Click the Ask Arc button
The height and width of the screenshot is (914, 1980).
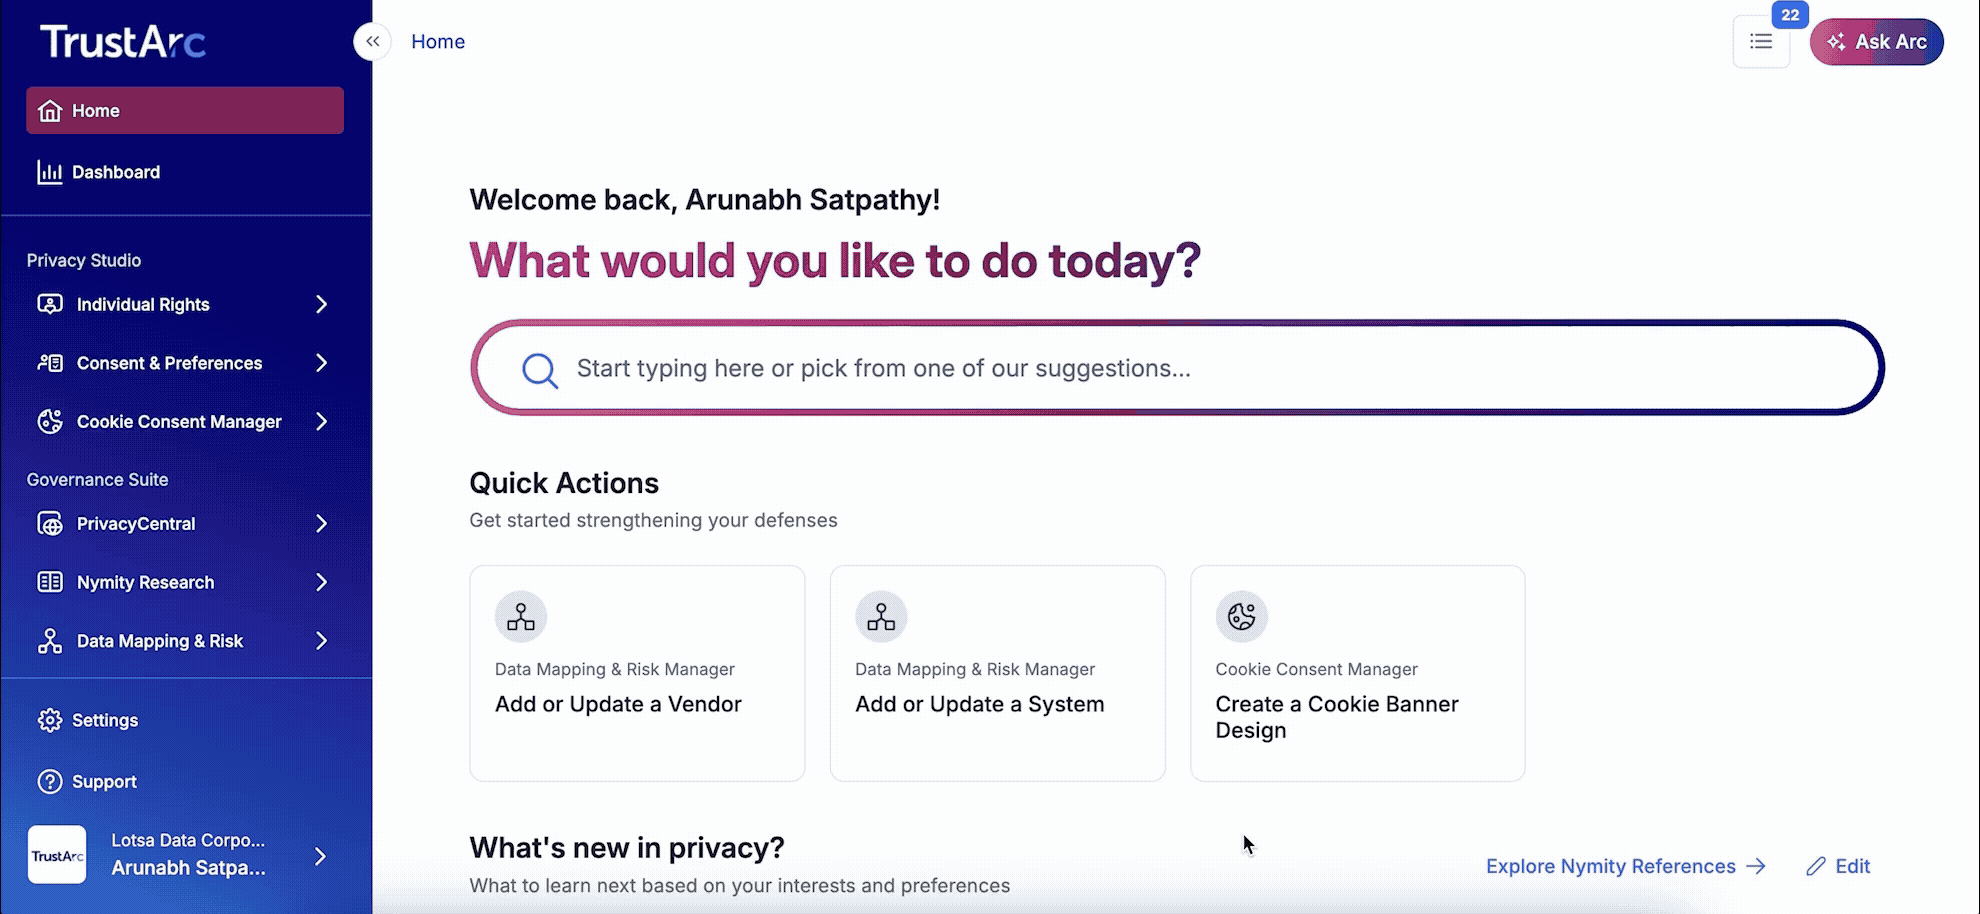tap(1877, 41)
